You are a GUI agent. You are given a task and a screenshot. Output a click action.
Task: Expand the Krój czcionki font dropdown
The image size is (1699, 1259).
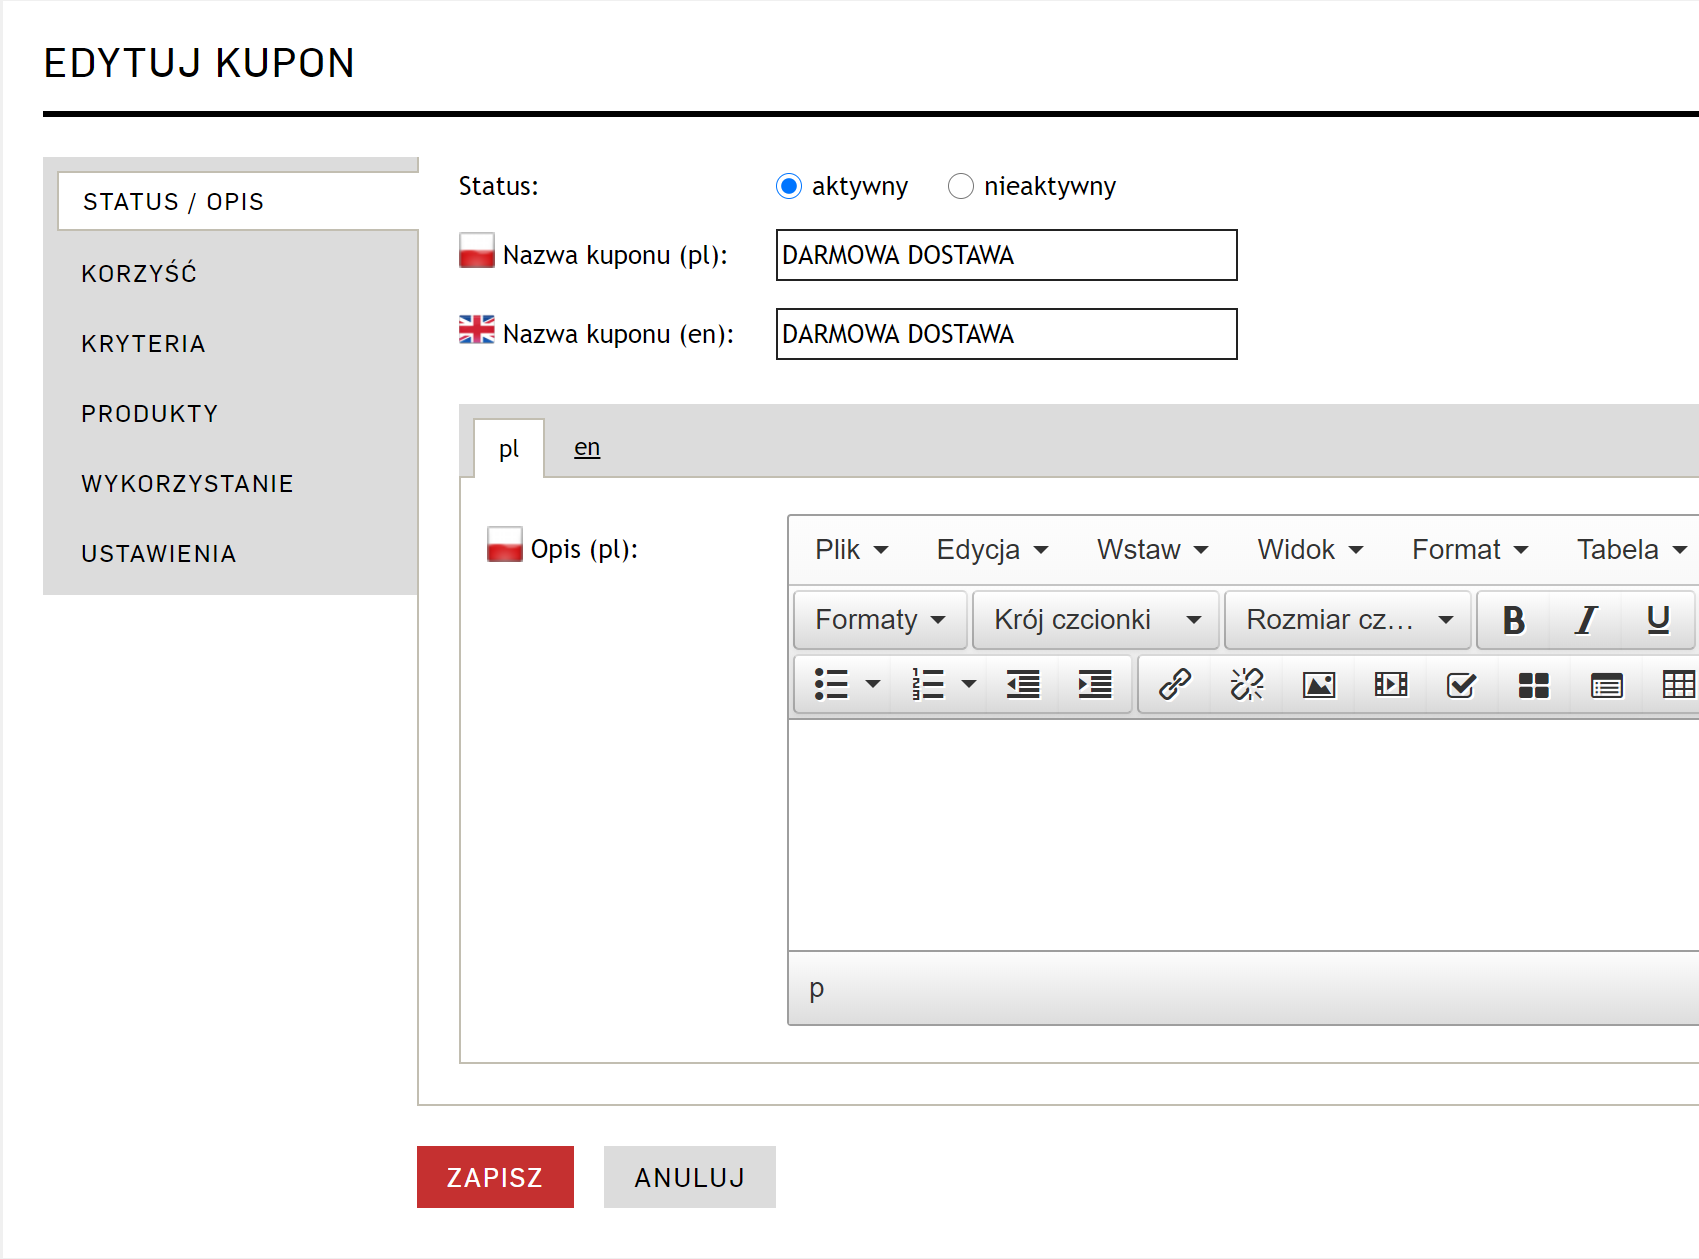click(1096, 620)
